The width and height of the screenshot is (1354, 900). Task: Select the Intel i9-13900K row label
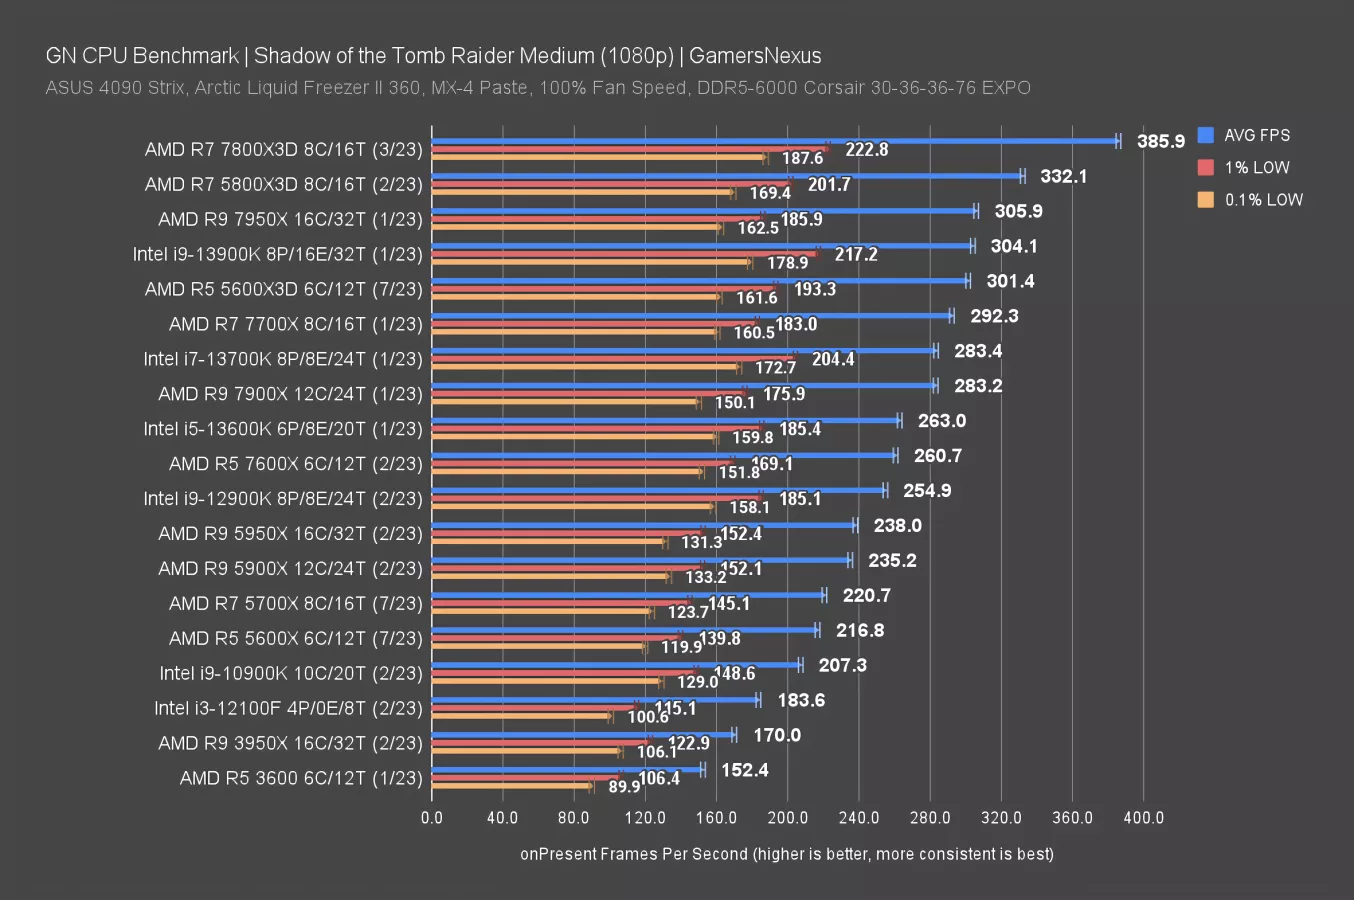pyautogui.click(x=277, y=254)
